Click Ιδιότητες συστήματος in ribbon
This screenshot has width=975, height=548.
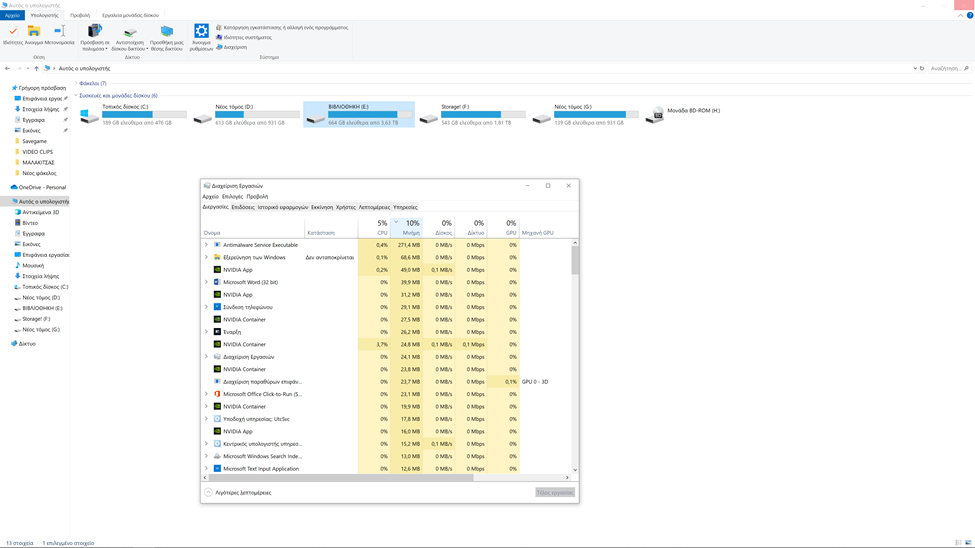pyautogui.click(x=244, y=37)
